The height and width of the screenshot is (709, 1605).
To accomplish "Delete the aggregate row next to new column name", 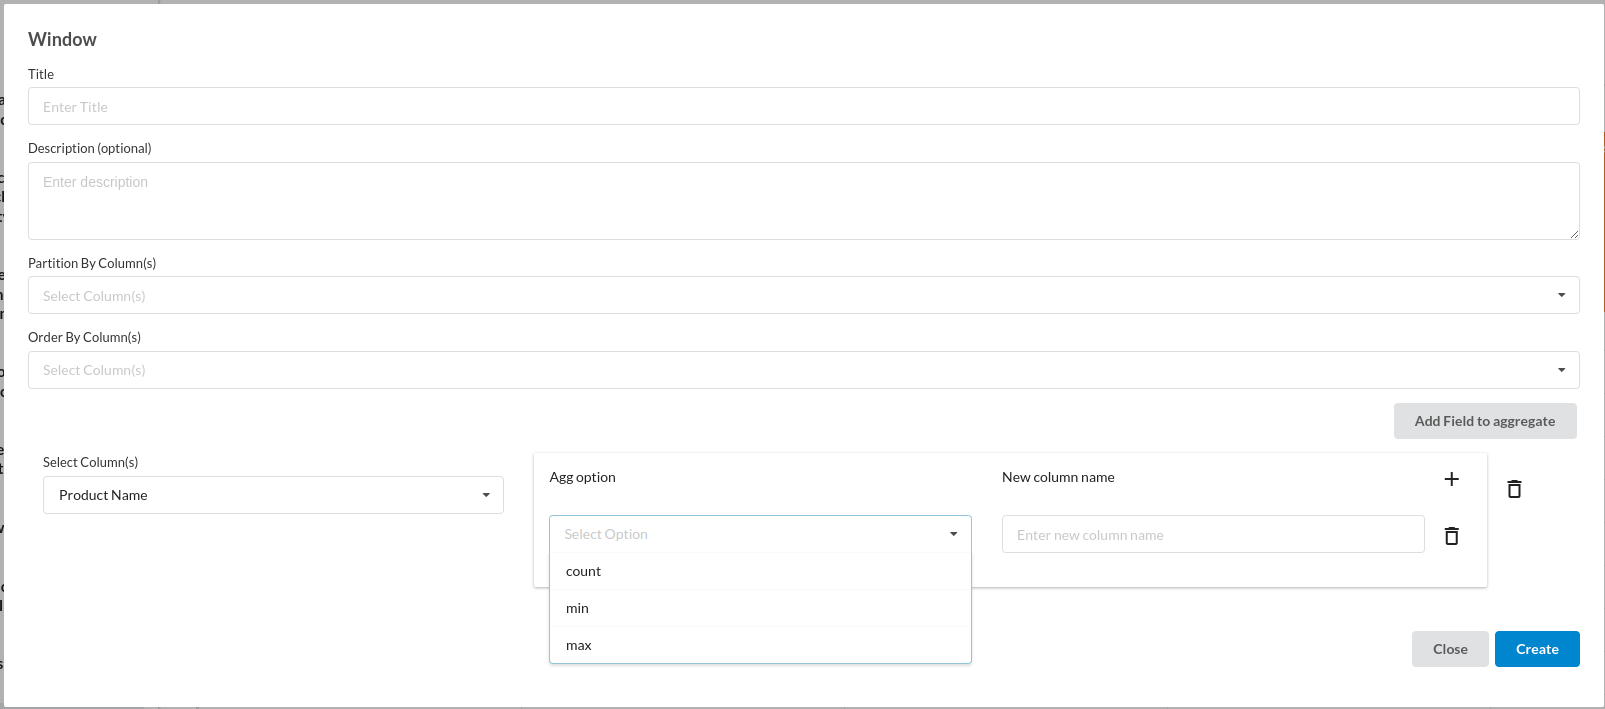I will click(x=1451, y=536).
